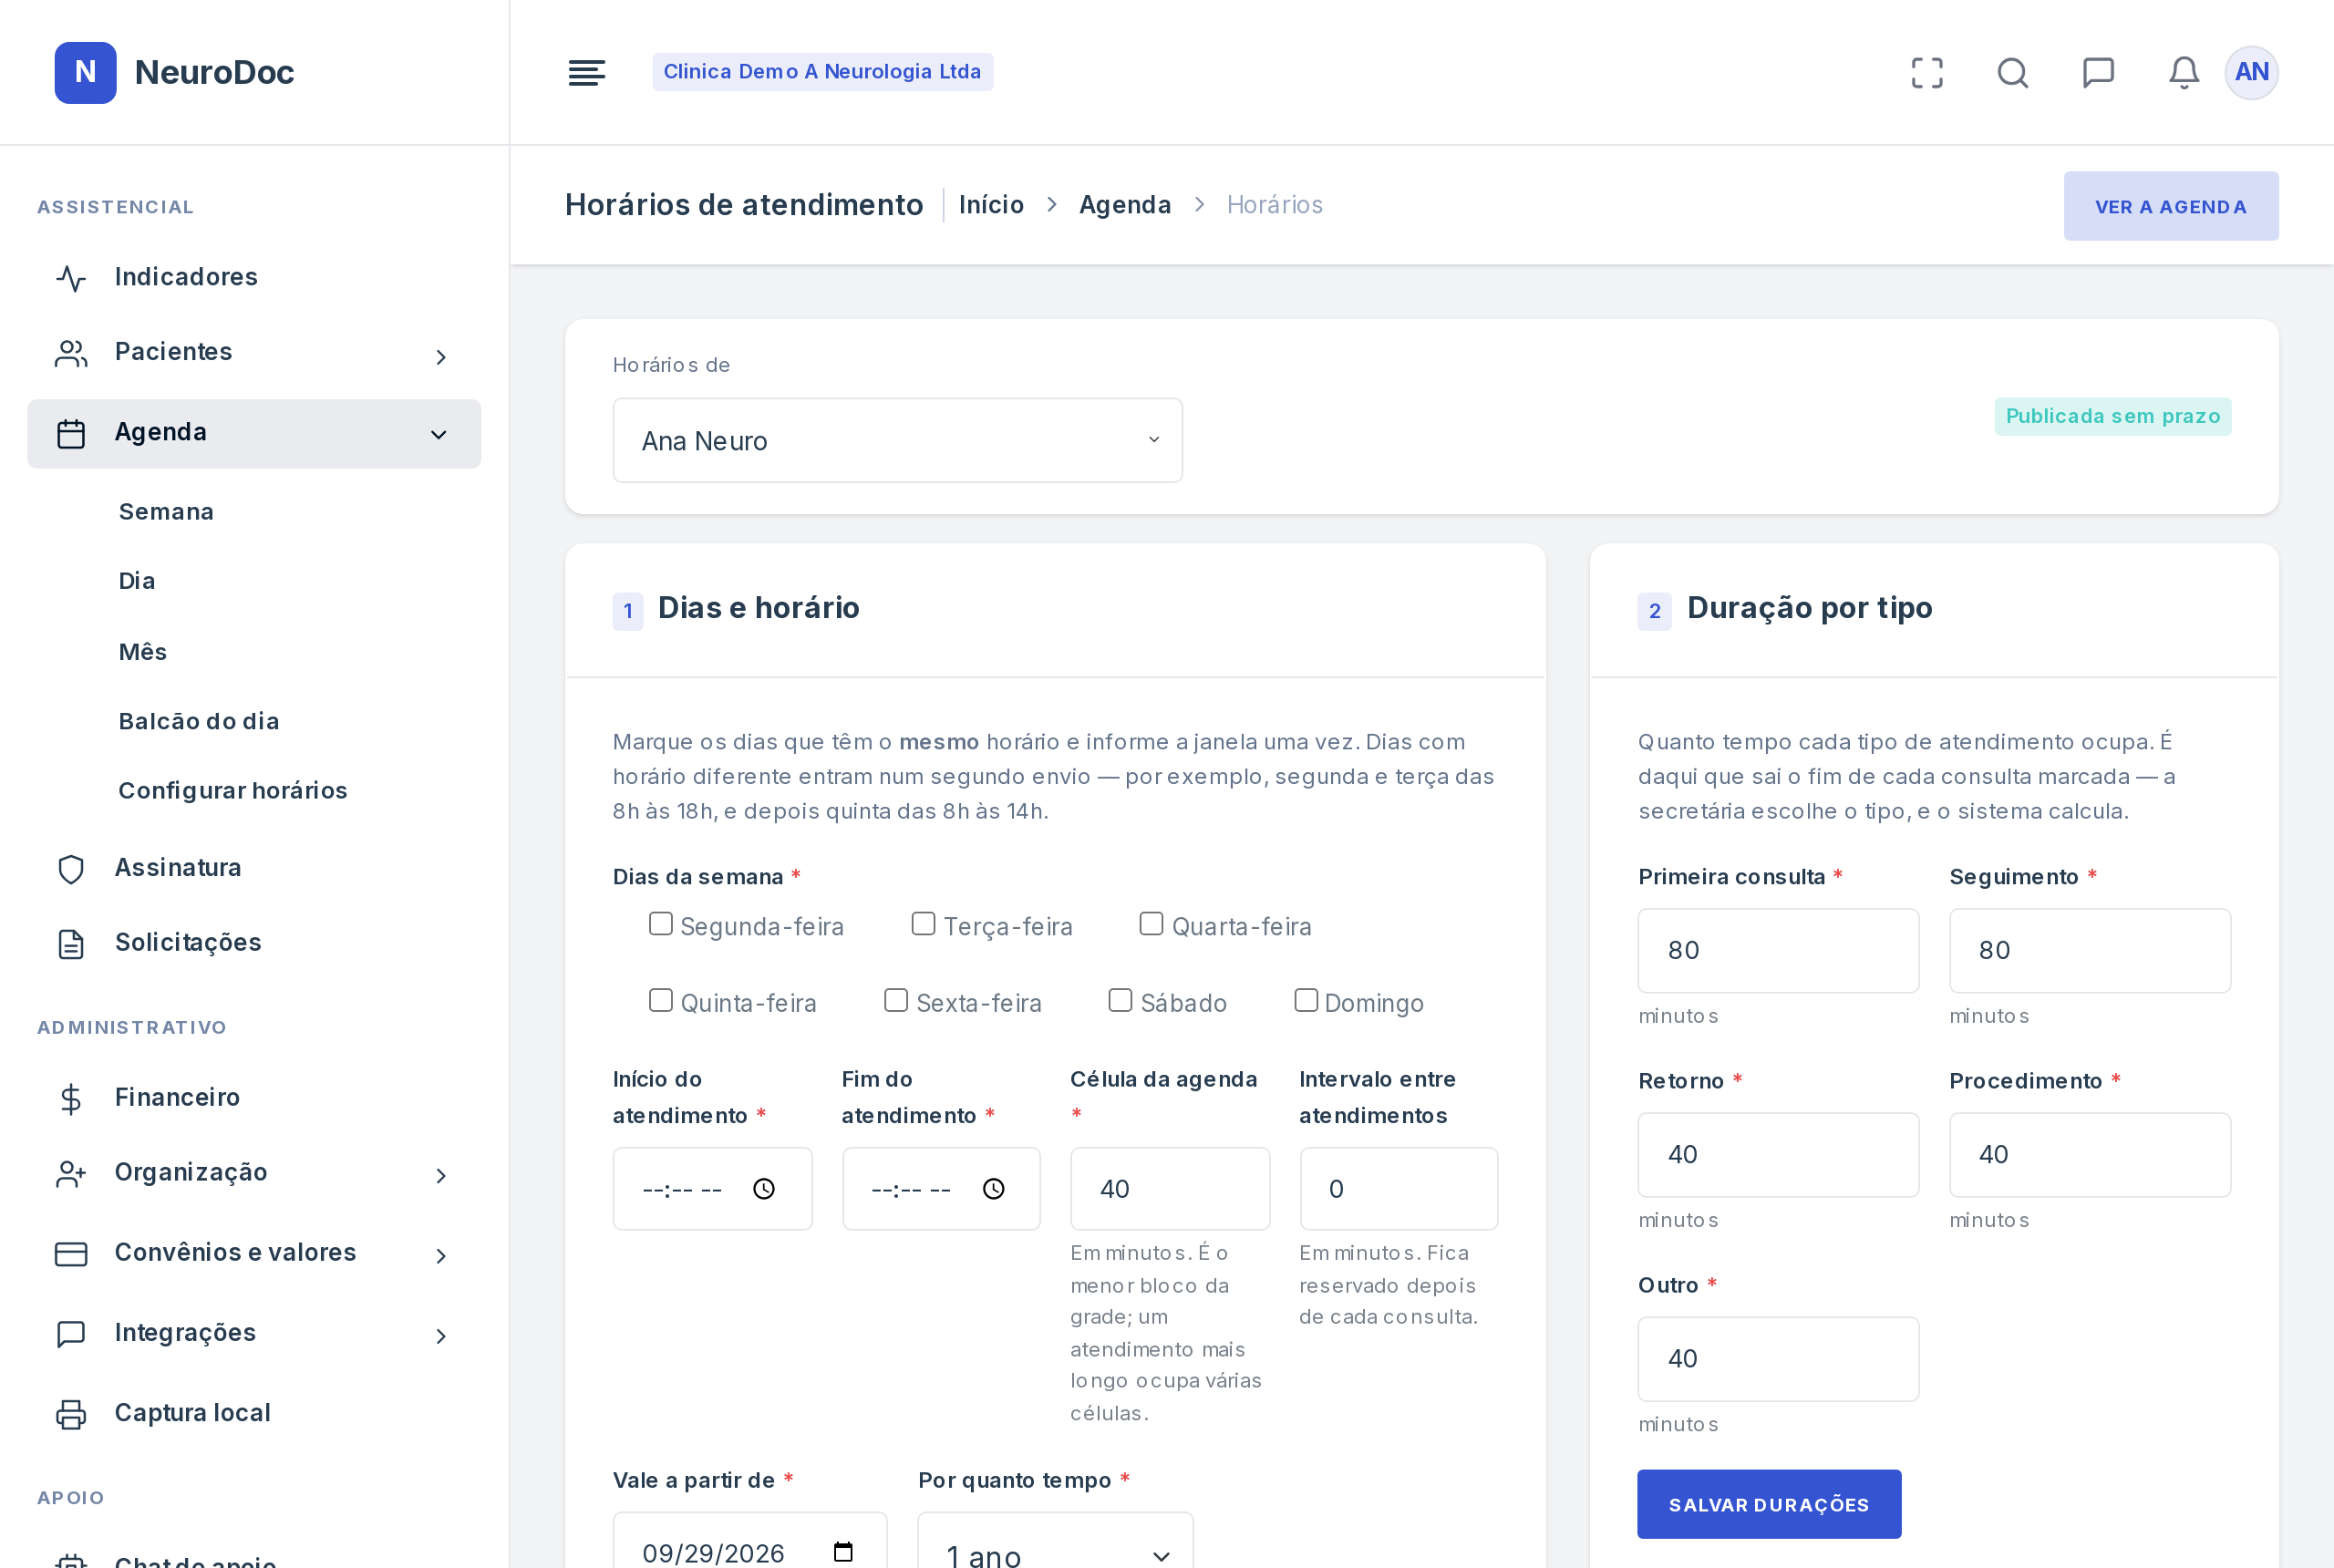This screenshot has height=1568, width=2334.
Task: Click the NeuroDoc logo icon
Action: [85, 72]
